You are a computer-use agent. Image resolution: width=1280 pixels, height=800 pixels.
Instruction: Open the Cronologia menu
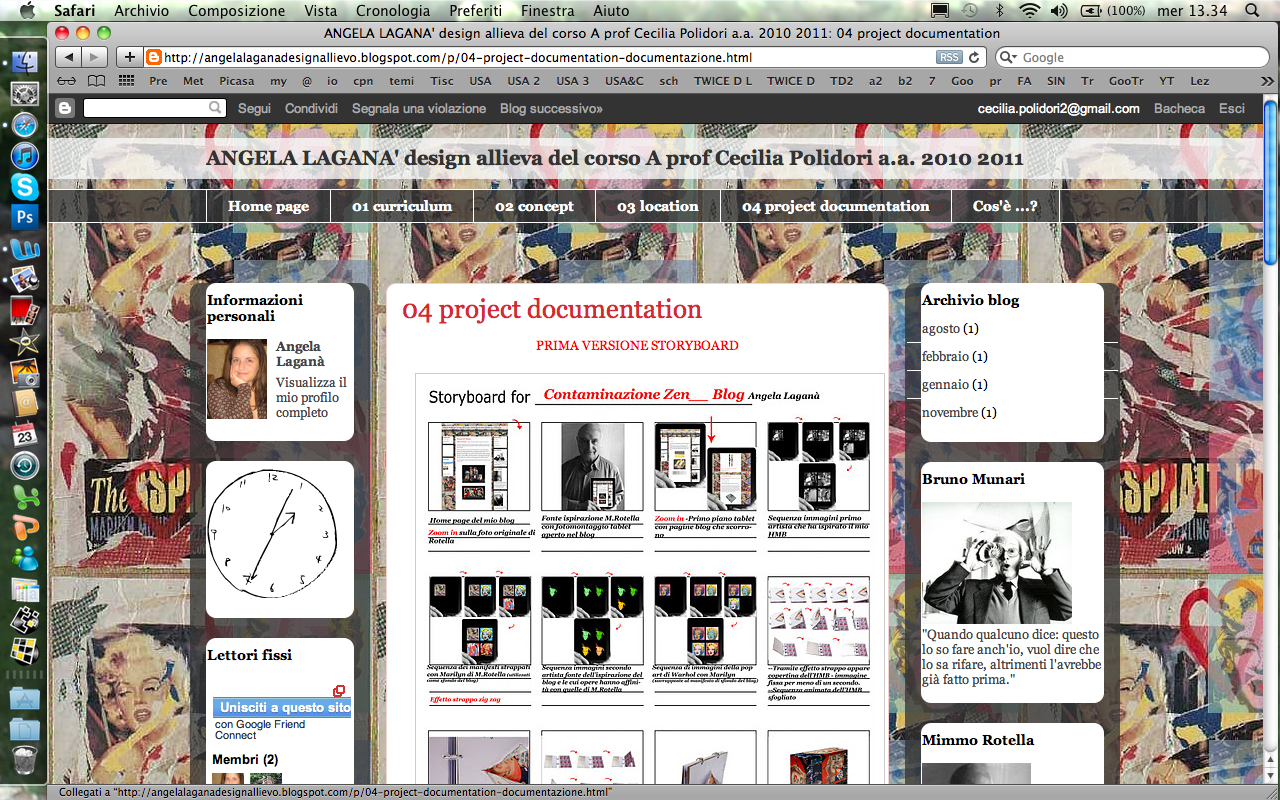(393, 11)
